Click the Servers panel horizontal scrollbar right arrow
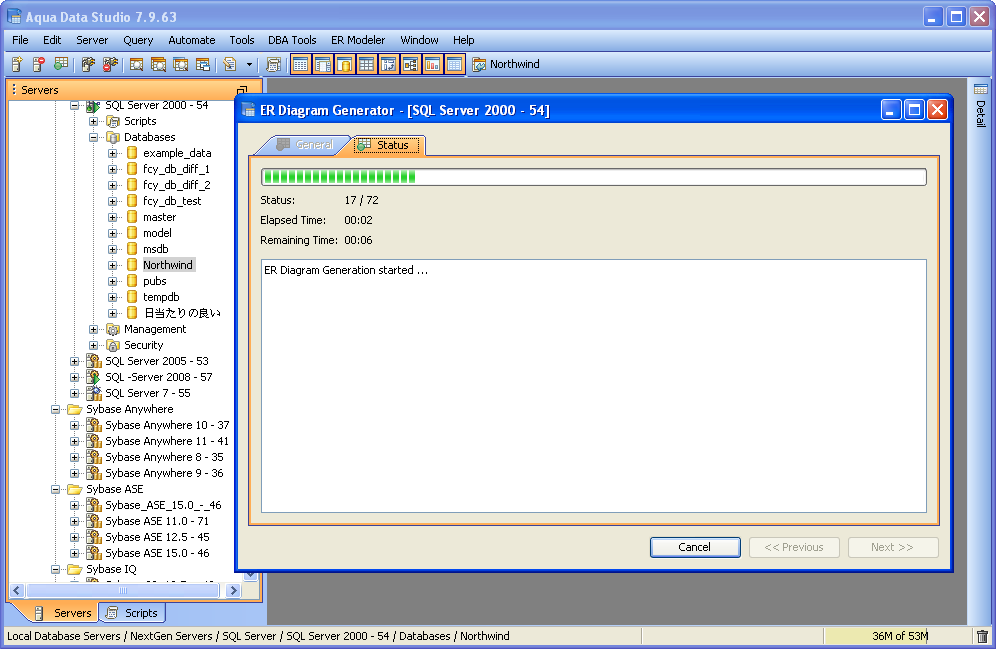 (x=234, y=591)
